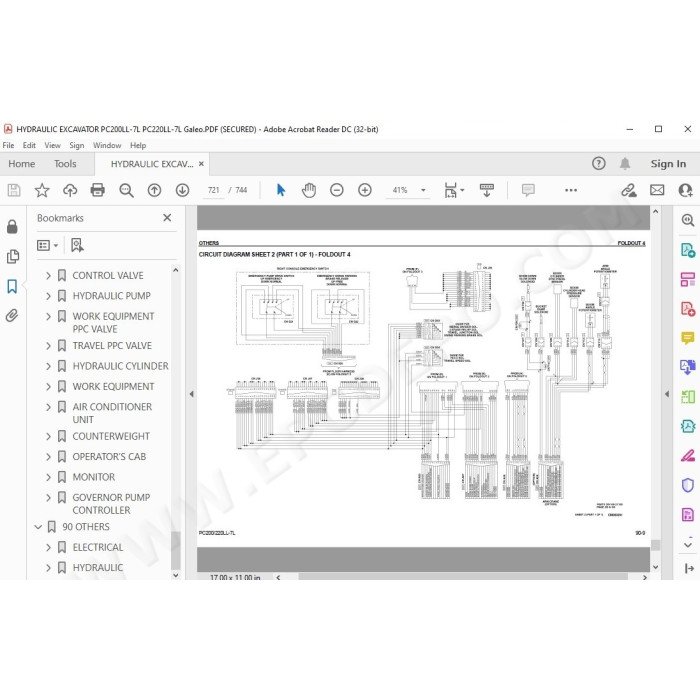Collapse right tools pane arrow
The image size is (700, 700).
click(667, 394)
